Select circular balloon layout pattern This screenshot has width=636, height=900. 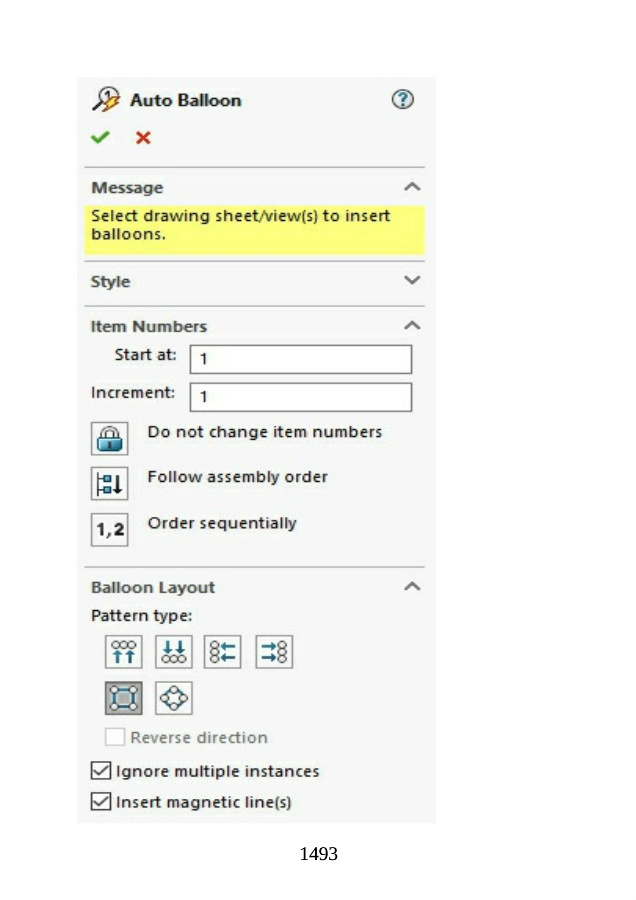click(174, 698)
